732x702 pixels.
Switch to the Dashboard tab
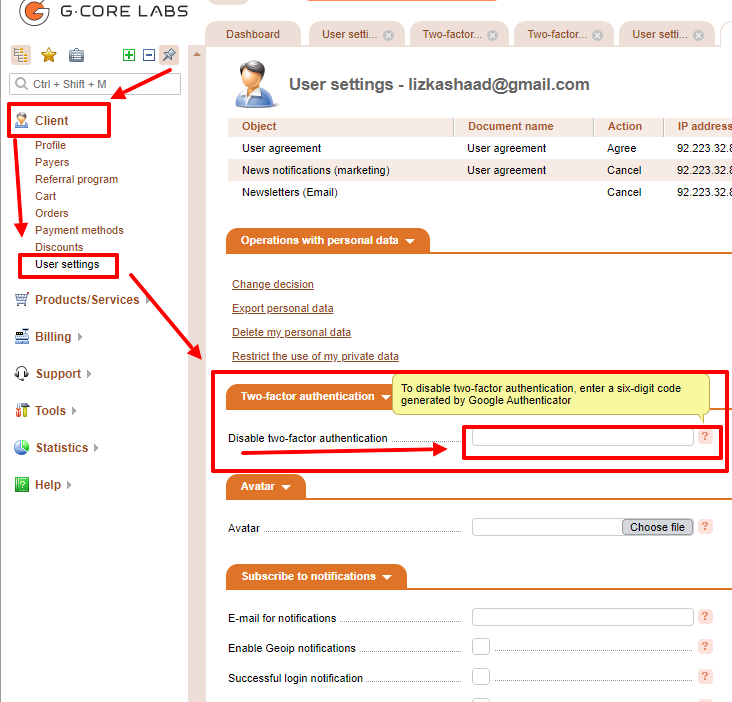tap(253, 34)
